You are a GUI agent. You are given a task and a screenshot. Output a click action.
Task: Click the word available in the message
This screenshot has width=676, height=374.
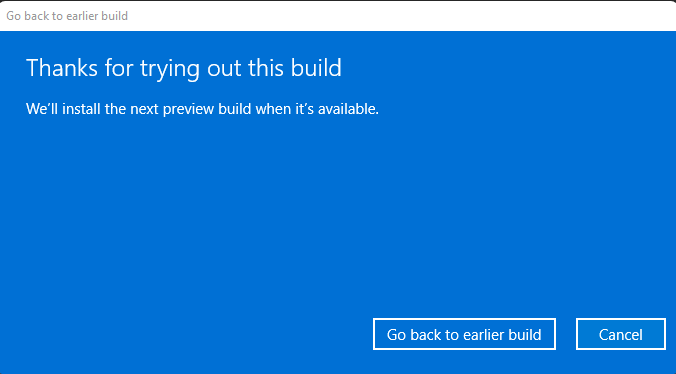click(348, 109)
